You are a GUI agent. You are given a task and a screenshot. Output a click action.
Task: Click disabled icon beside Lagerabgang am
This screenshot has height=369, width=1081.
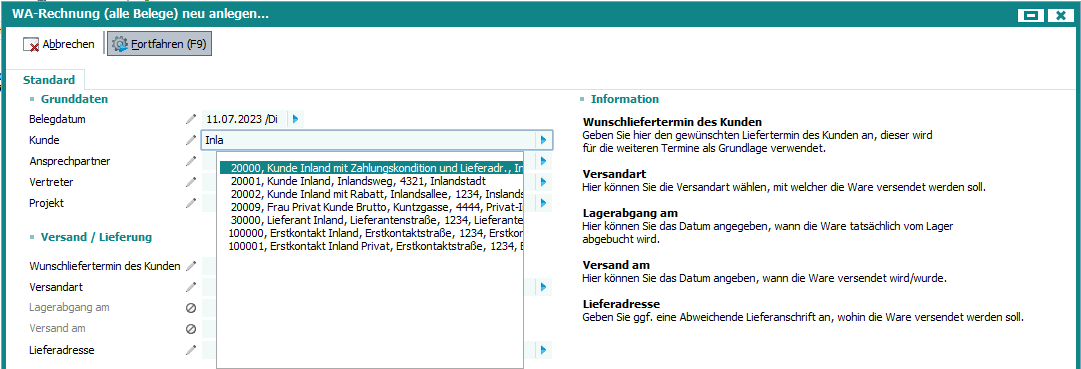191,308
